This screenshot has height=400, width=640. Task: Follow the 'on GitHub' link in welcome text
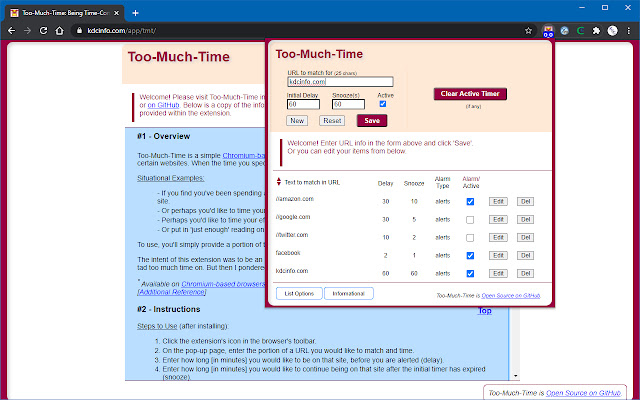click(x=163, y=105)
